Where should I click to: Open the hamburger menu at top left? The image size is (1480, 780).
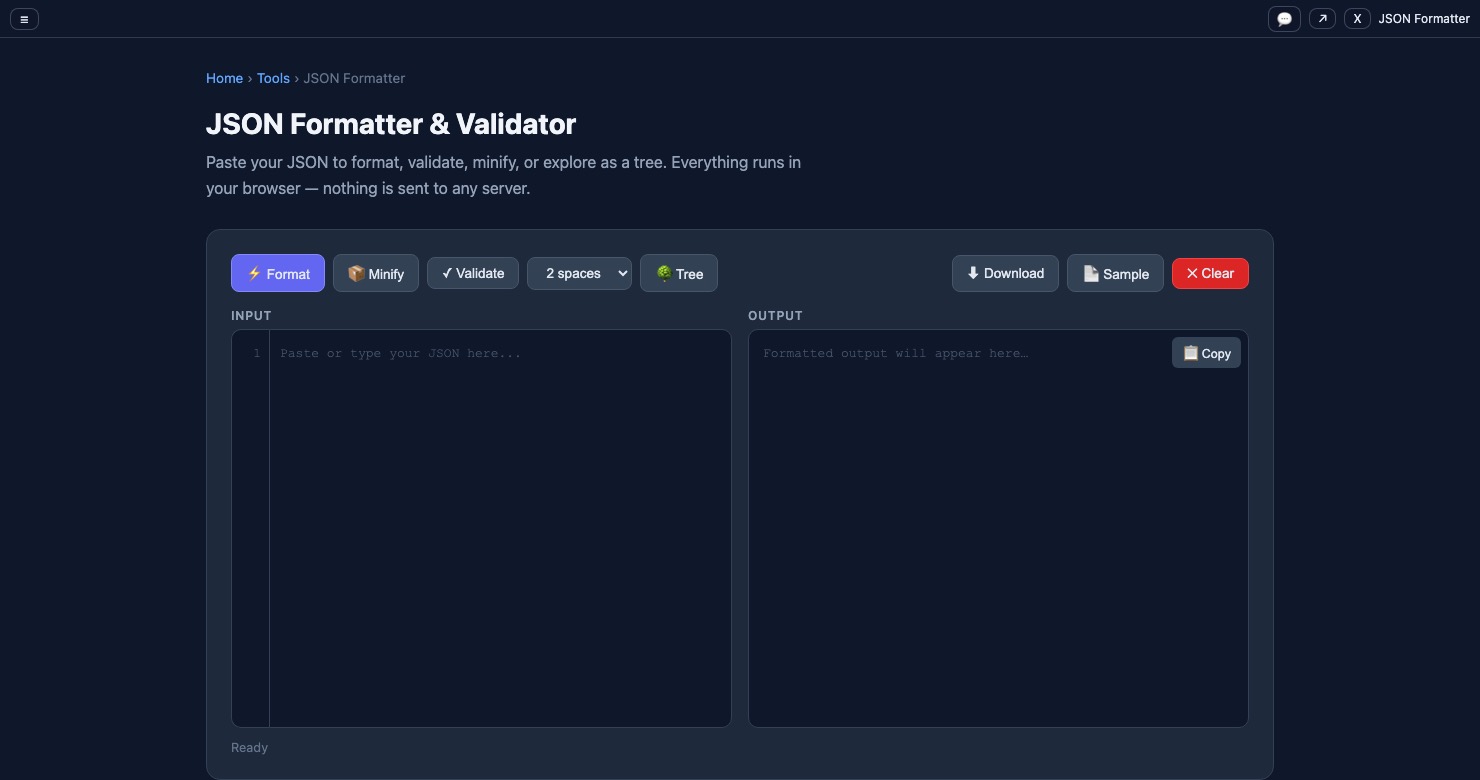tap(24, 18)
